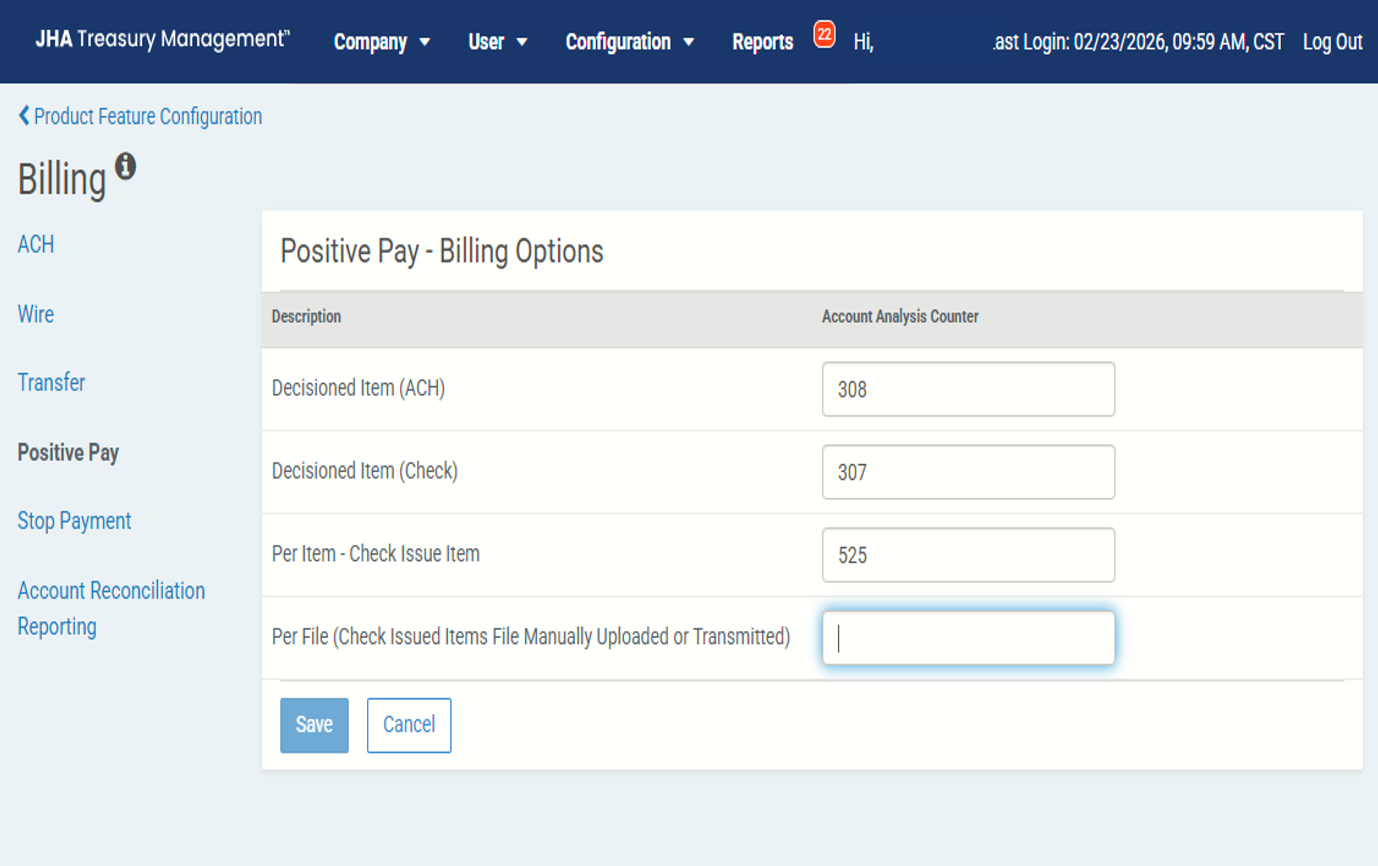Click the Per Item Check Issue field

(x=967, y=555)
